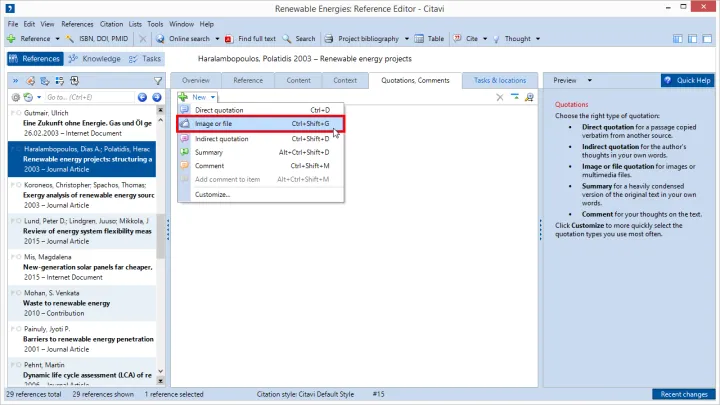Image resolution: width=720 pixels, height=405 pixels.
Task: Click the sort/grouping icon in list toolbar
Action: [60, 81]
